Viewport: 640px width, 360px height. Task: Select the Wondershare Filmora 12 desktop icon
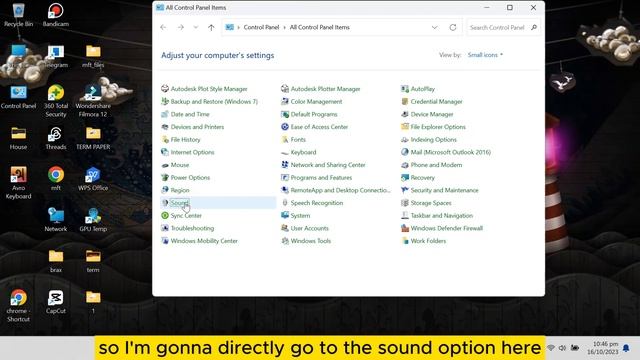tap(93, 101)
